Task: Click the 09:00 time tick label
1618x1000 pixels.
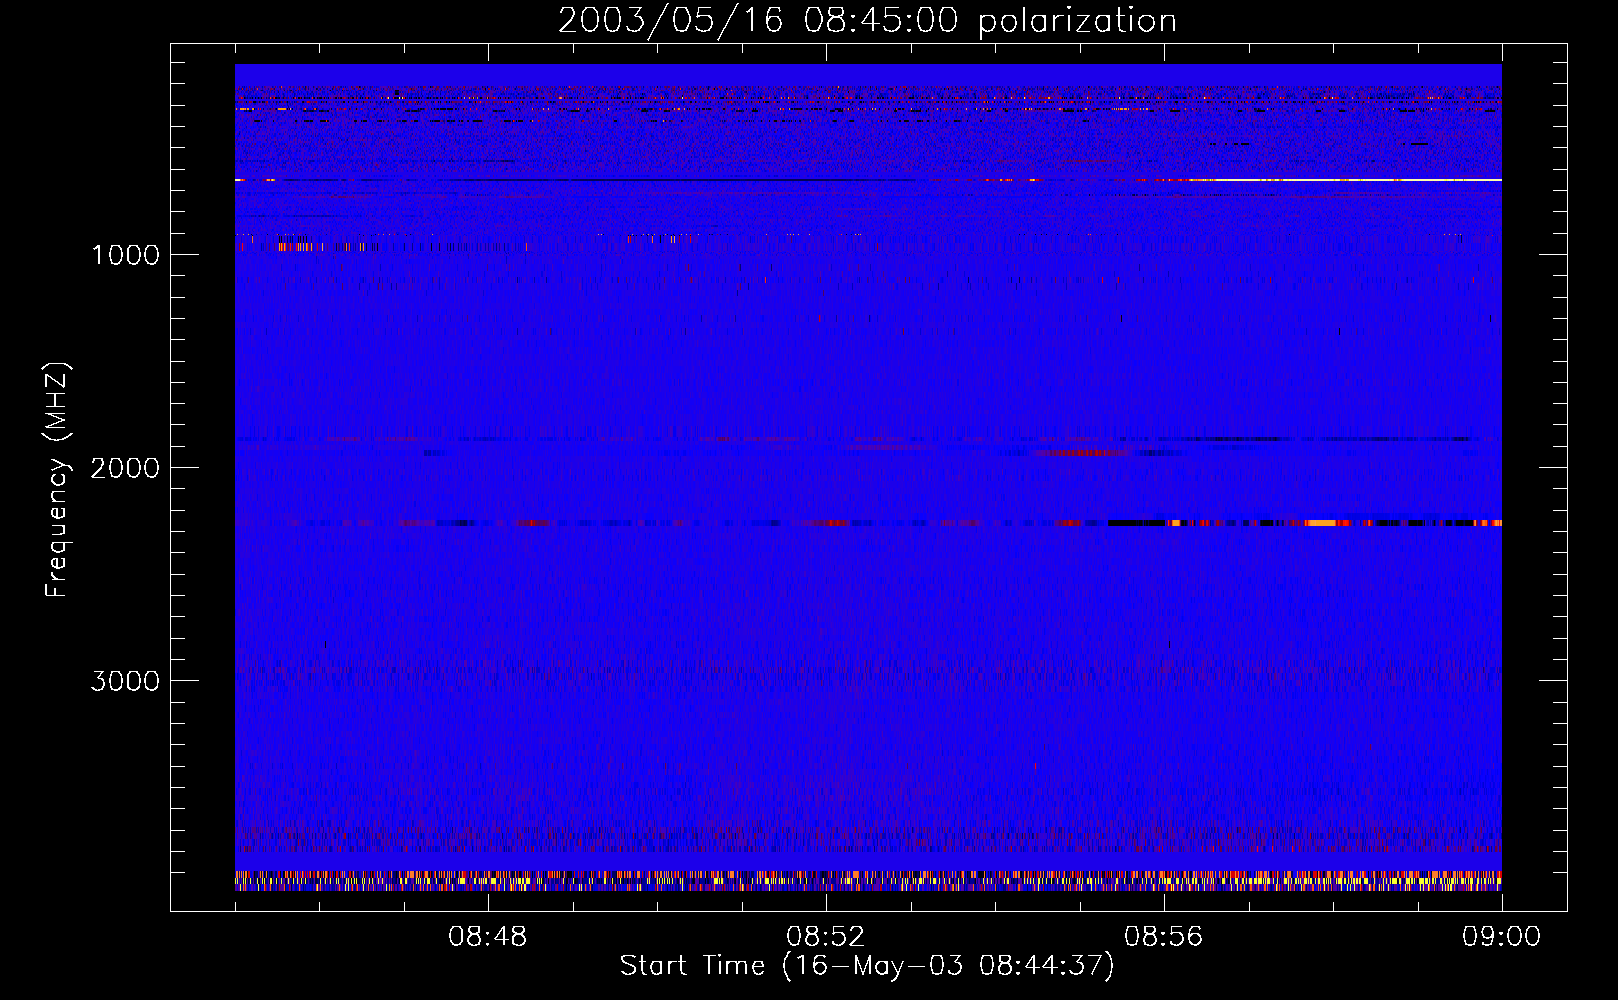Action: pyautogui.click(x=1502, y=937)
